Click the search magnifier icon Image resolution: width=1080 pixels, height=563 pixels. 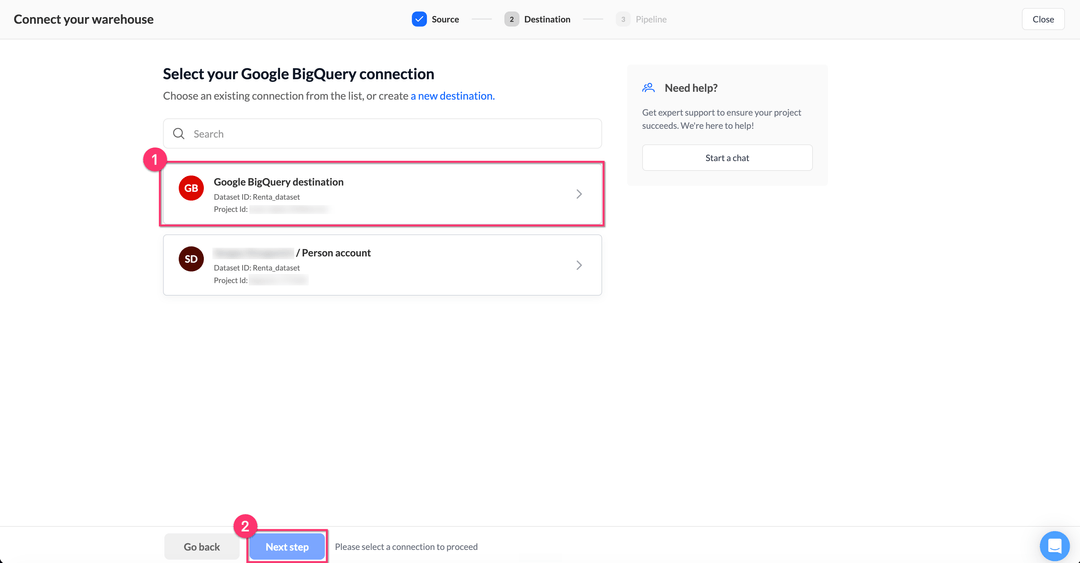click(178, 134)
